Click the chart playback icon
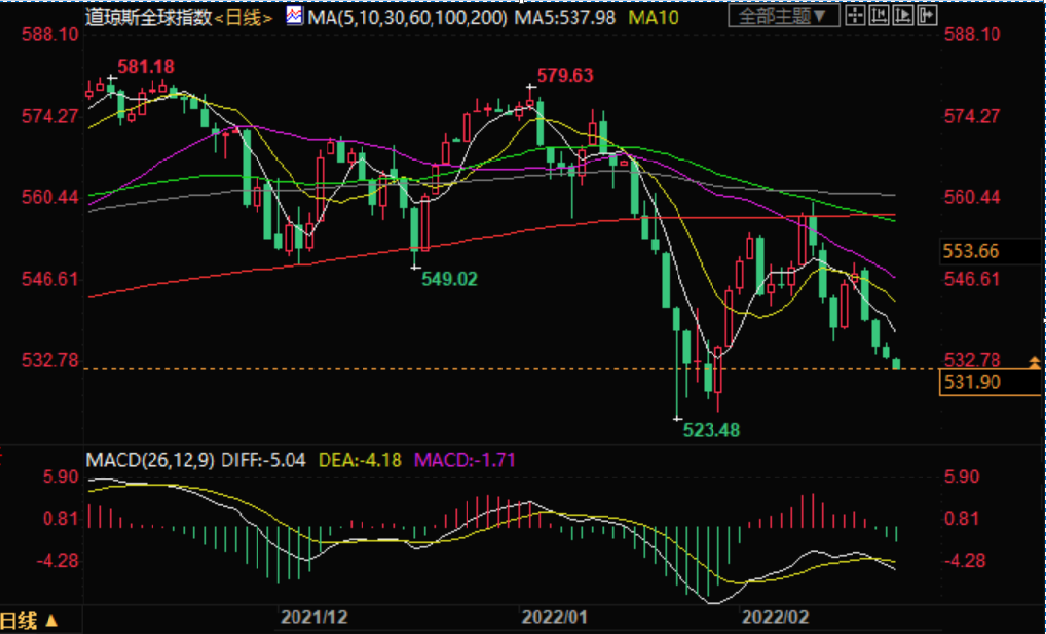Image resolution: width=1046 pixels, height=634 pixels. click(x=903, y=15)
